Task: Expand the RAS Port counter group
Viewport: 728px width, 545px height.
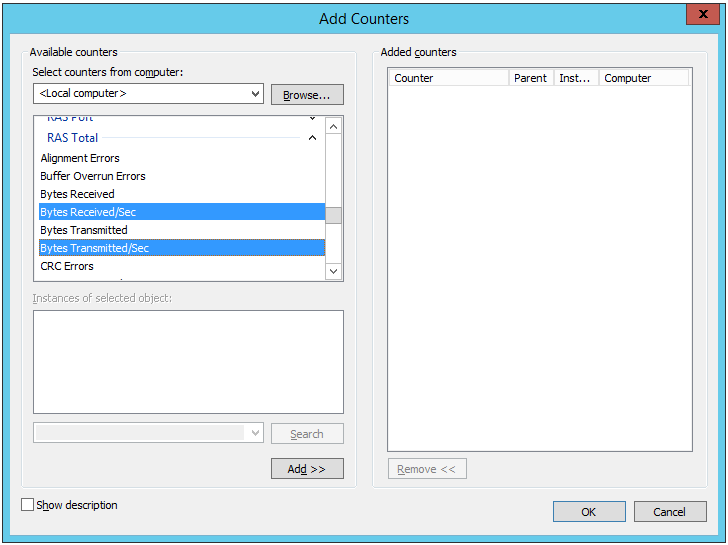Action: pyautogui.click(x=312, y=118)
